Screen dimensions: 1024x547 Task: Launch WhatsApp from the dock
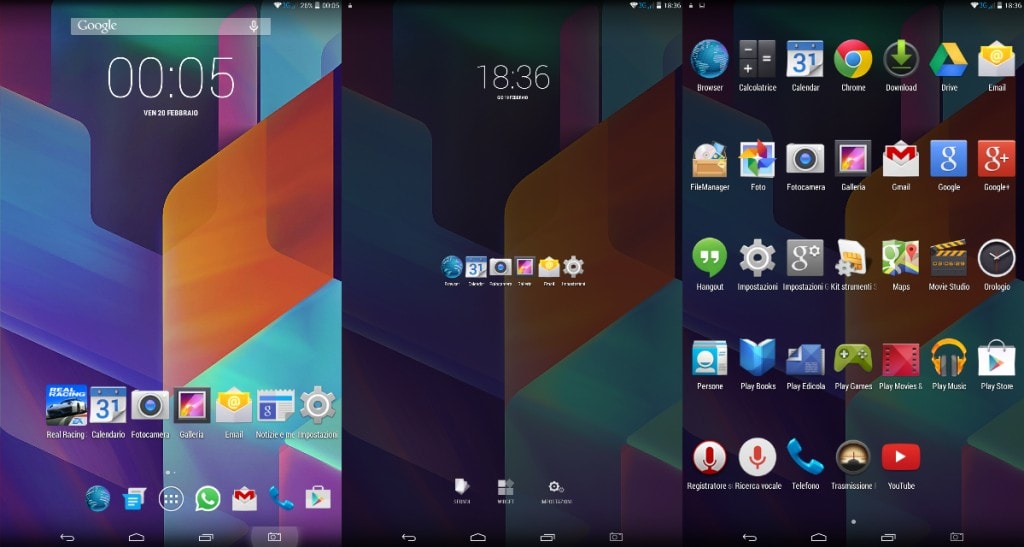point(208,499)
